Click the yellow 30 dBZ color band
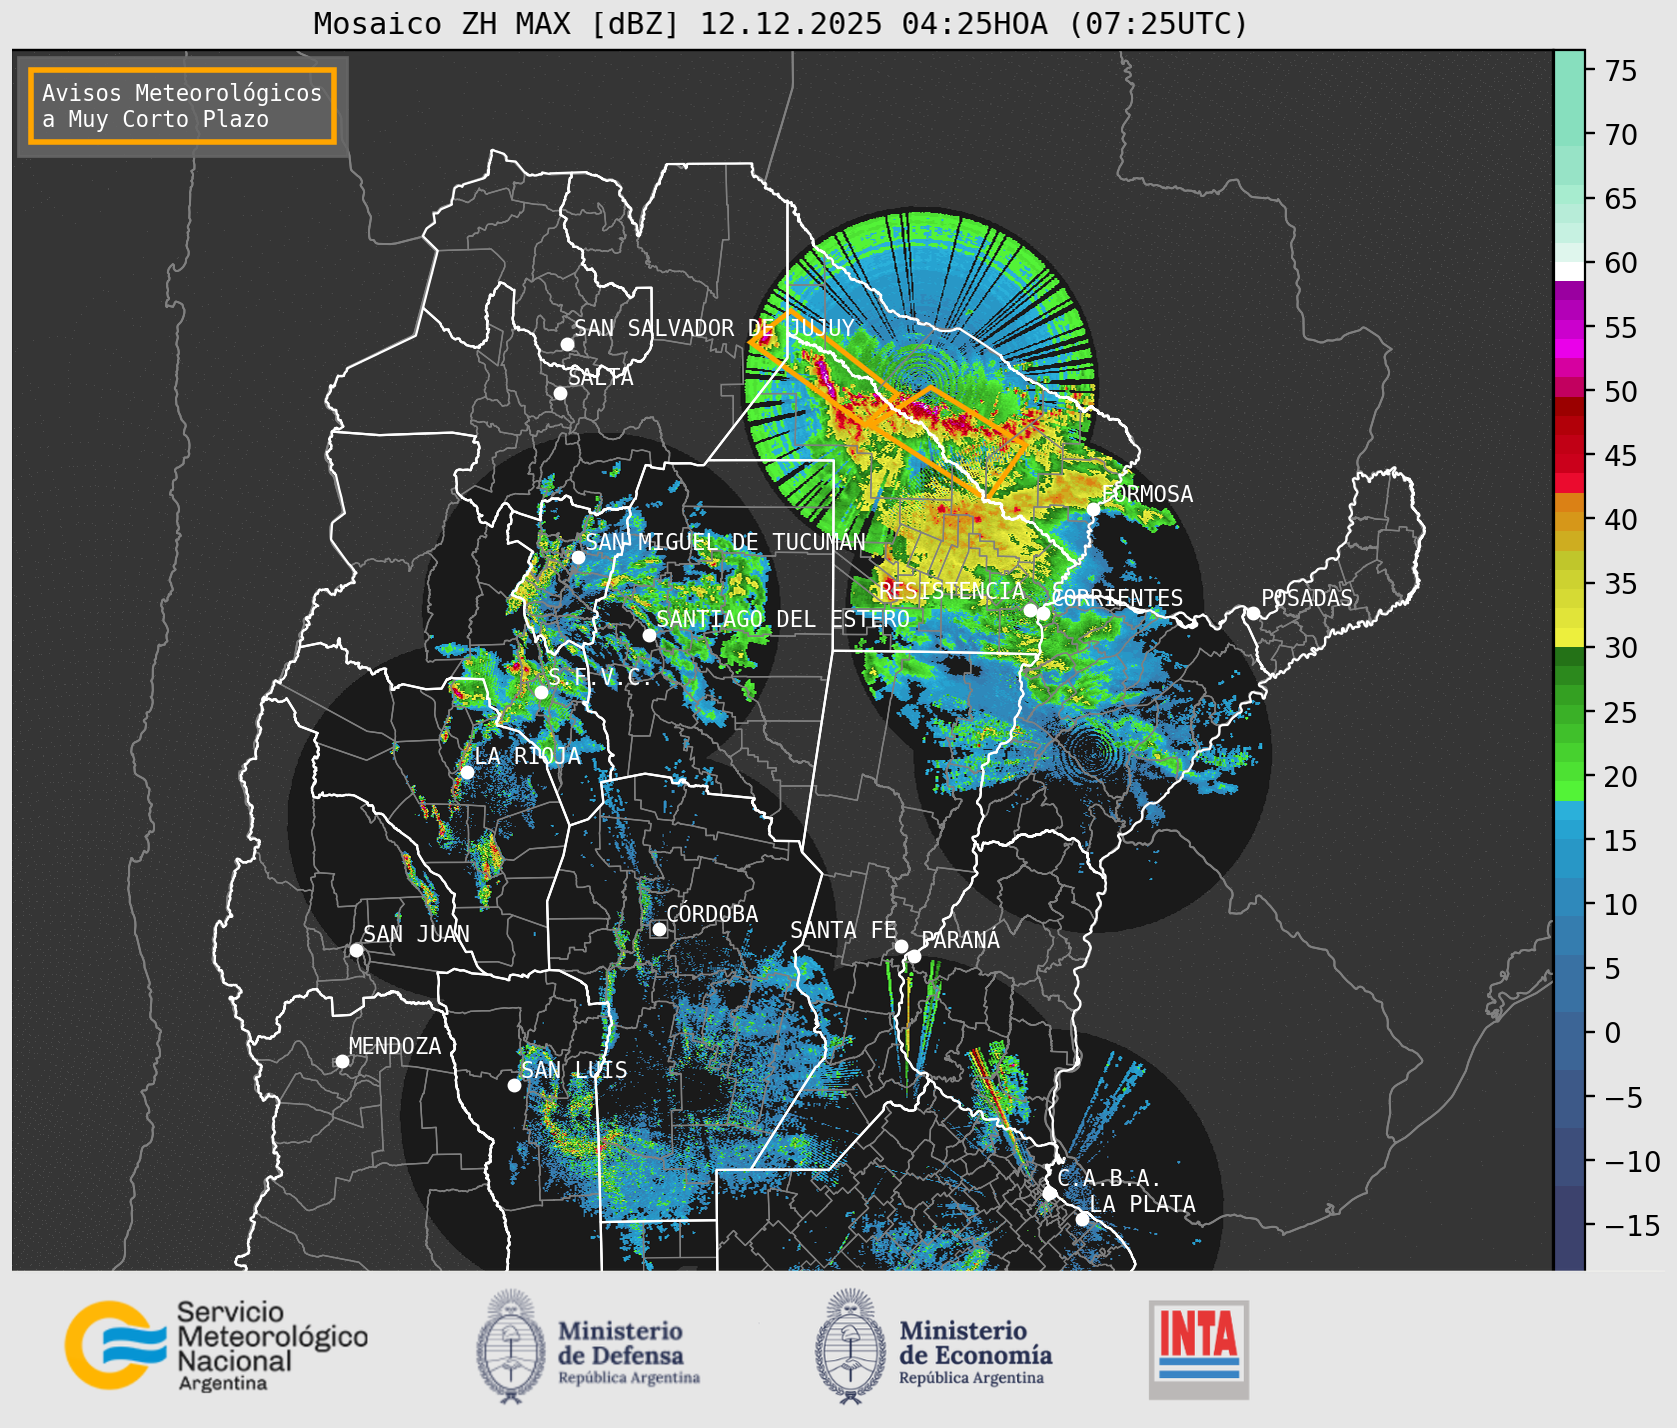Viewport: 1677px width, 1428px height. (1569, 637)
